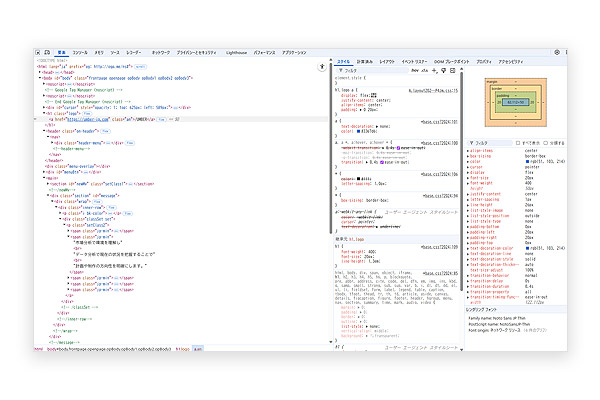Check the Show all (すべて表示) checkbox
Image resolution: width=600 pixels, height=400 pixels.
pos(518,143)
